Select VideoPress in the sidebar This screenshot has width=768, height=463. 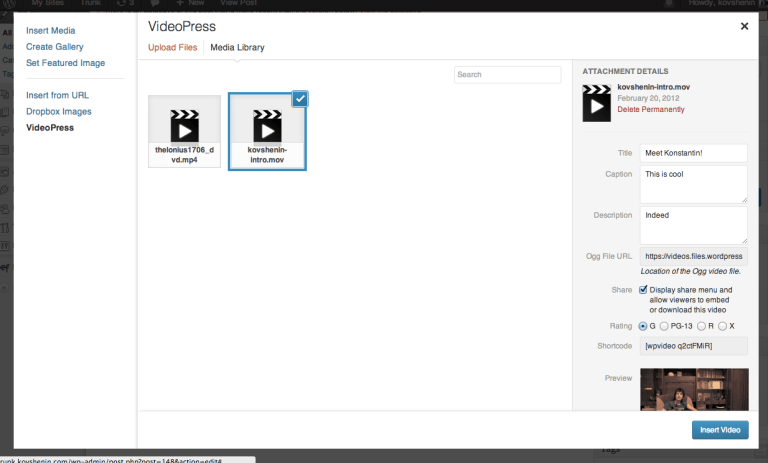(50, 127)
